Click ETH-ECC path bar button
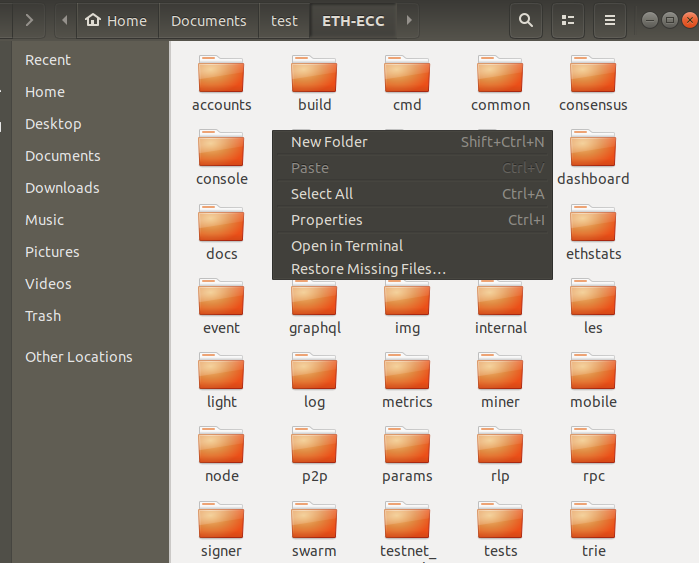This screenshot has height=563, width=699. tap(353, 21)
